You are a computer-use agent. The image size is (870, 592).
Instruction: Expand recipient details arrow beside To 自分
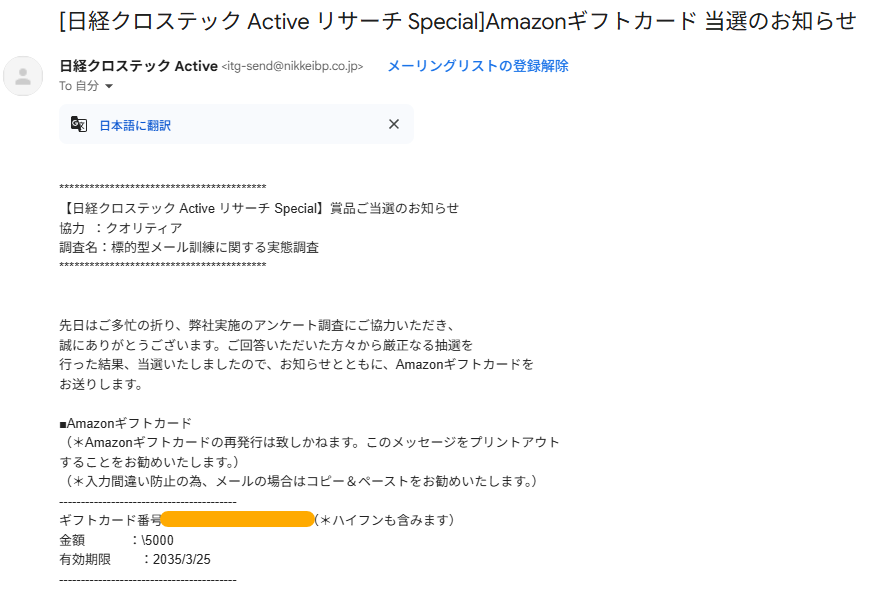tap(109, 86)
